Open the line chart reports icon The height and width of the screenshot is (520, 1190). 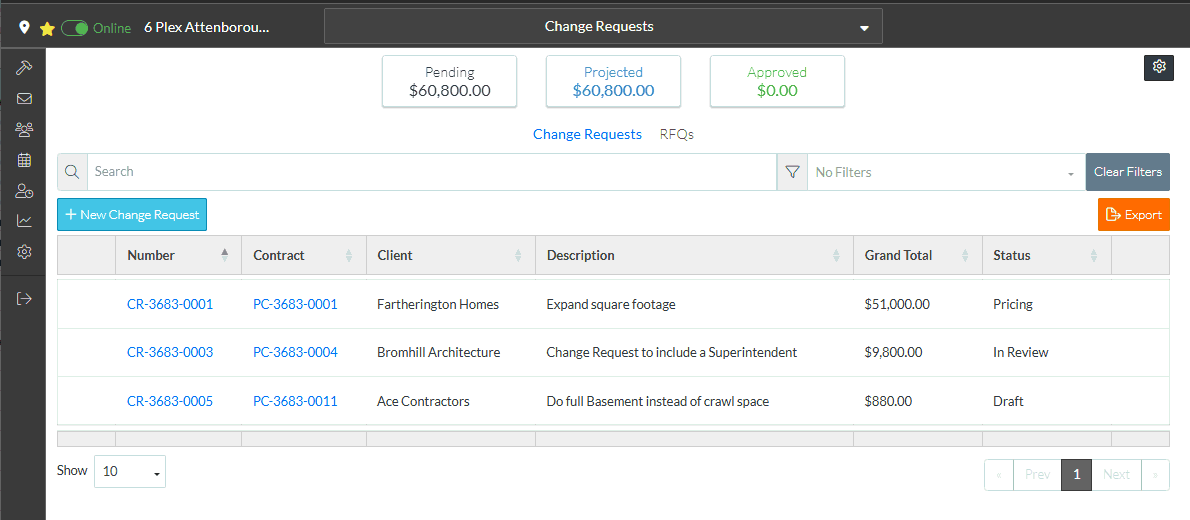[x=24, y=221]
